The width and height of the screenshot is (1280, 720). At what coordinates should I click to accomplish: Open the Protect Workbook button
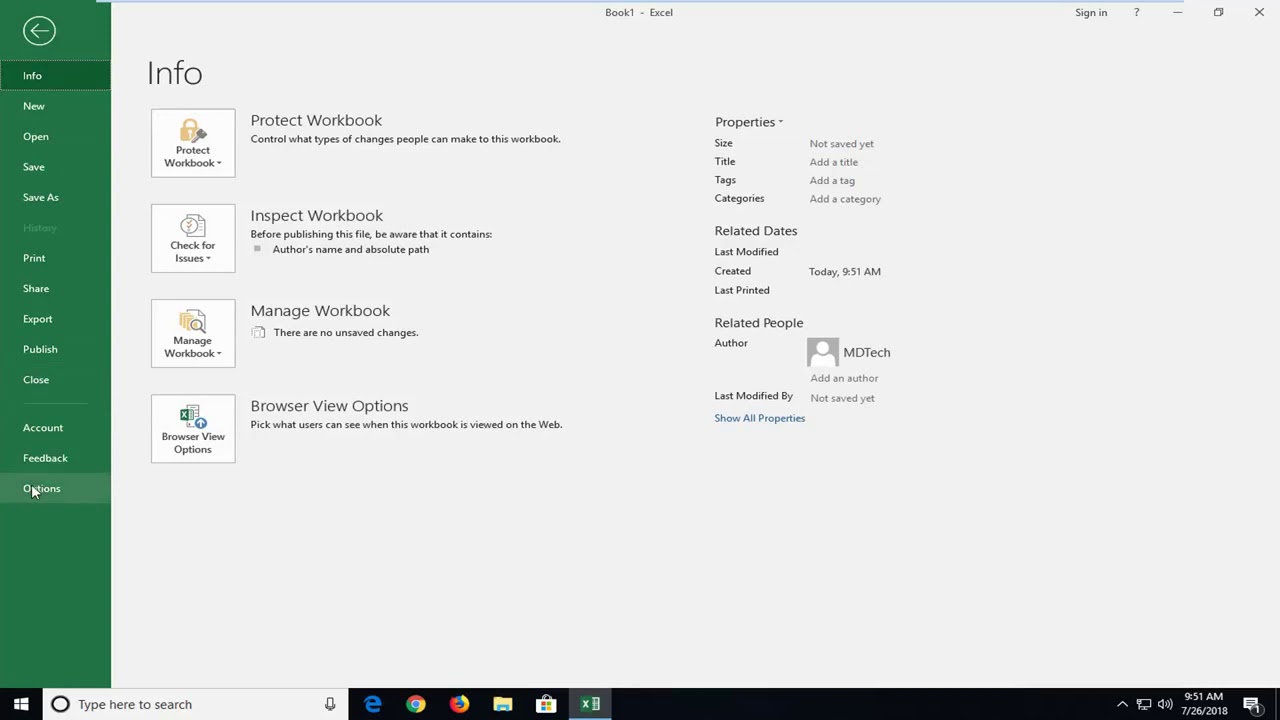[193, 143]
